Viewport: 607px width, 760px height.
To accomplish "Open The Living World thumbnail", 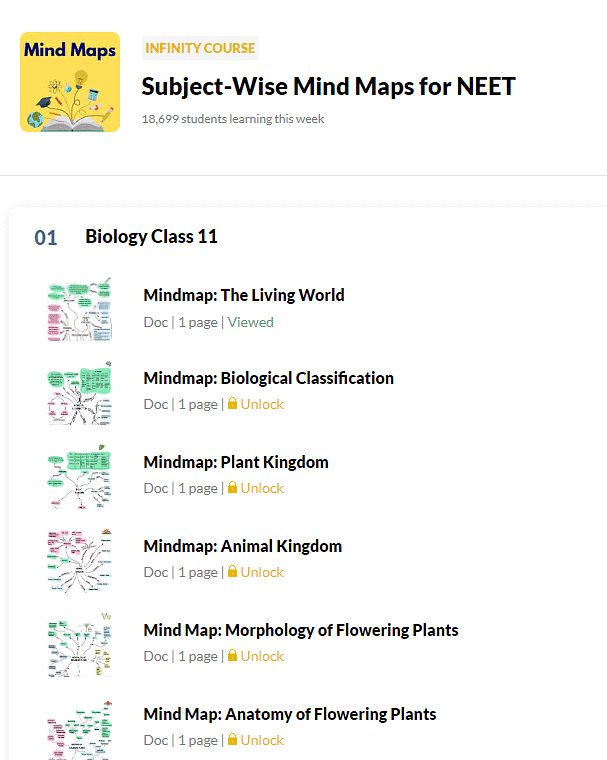I will coord(80,309).
